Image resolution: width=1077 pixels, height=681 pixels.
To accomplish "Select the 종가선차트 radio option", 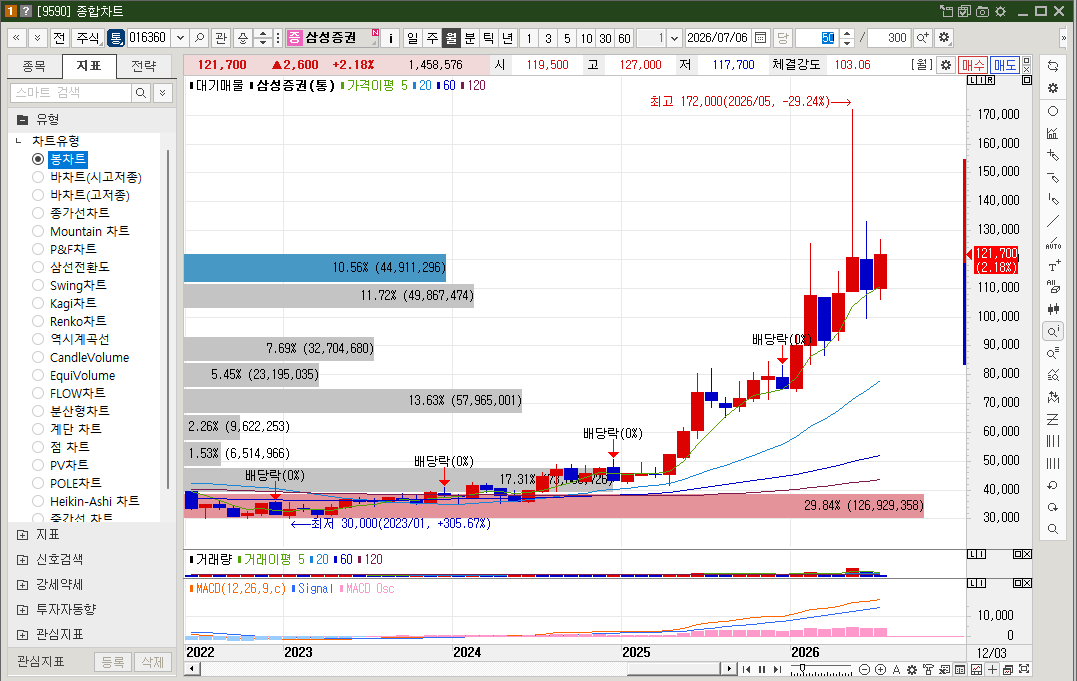I will pyautogui.click(x=38, y=213).
